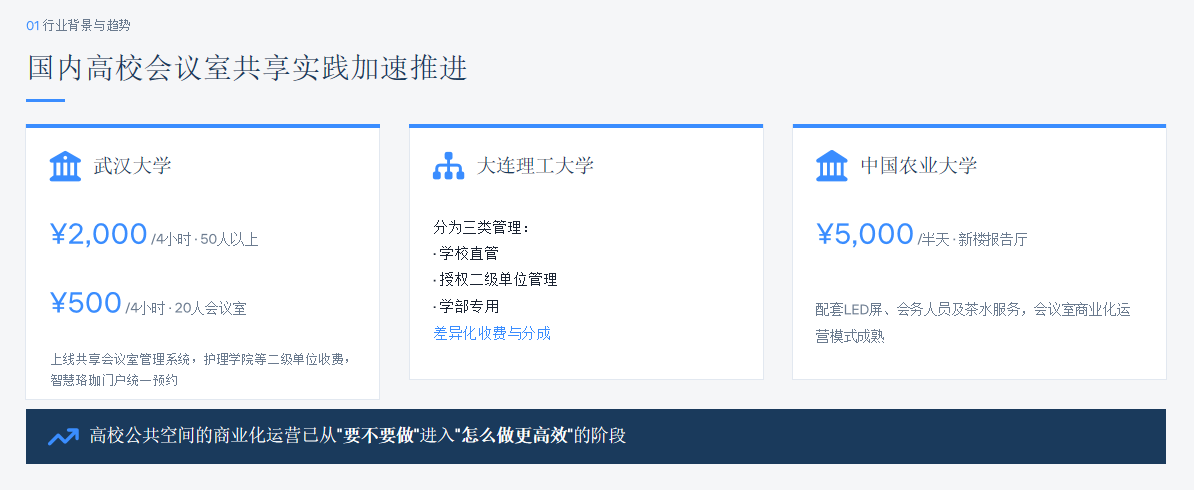Click the org-chart icon beside 大连理工大学
The image size is (1194, 490).
pyautogui.click(x=449, y=166)
